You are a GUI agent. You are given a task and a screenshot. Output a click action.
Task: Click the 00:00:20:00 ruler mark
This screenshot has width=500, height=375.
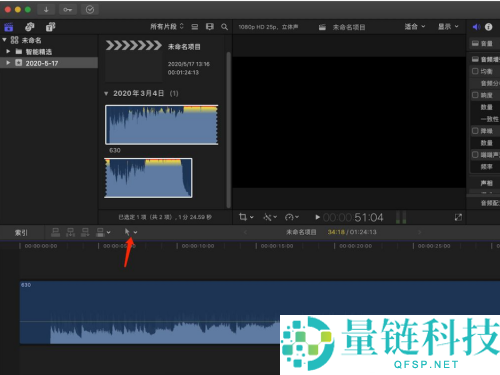point(355,246)
